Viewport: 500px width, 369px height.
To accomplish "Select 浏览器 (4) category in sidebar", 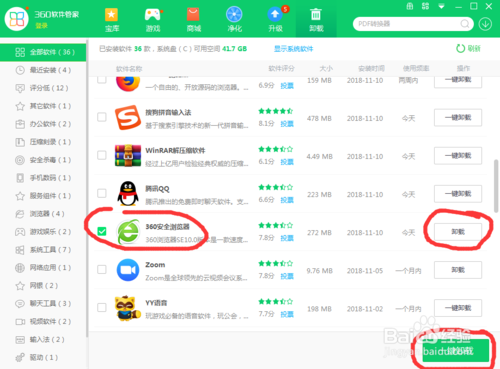I will point(43,214).
